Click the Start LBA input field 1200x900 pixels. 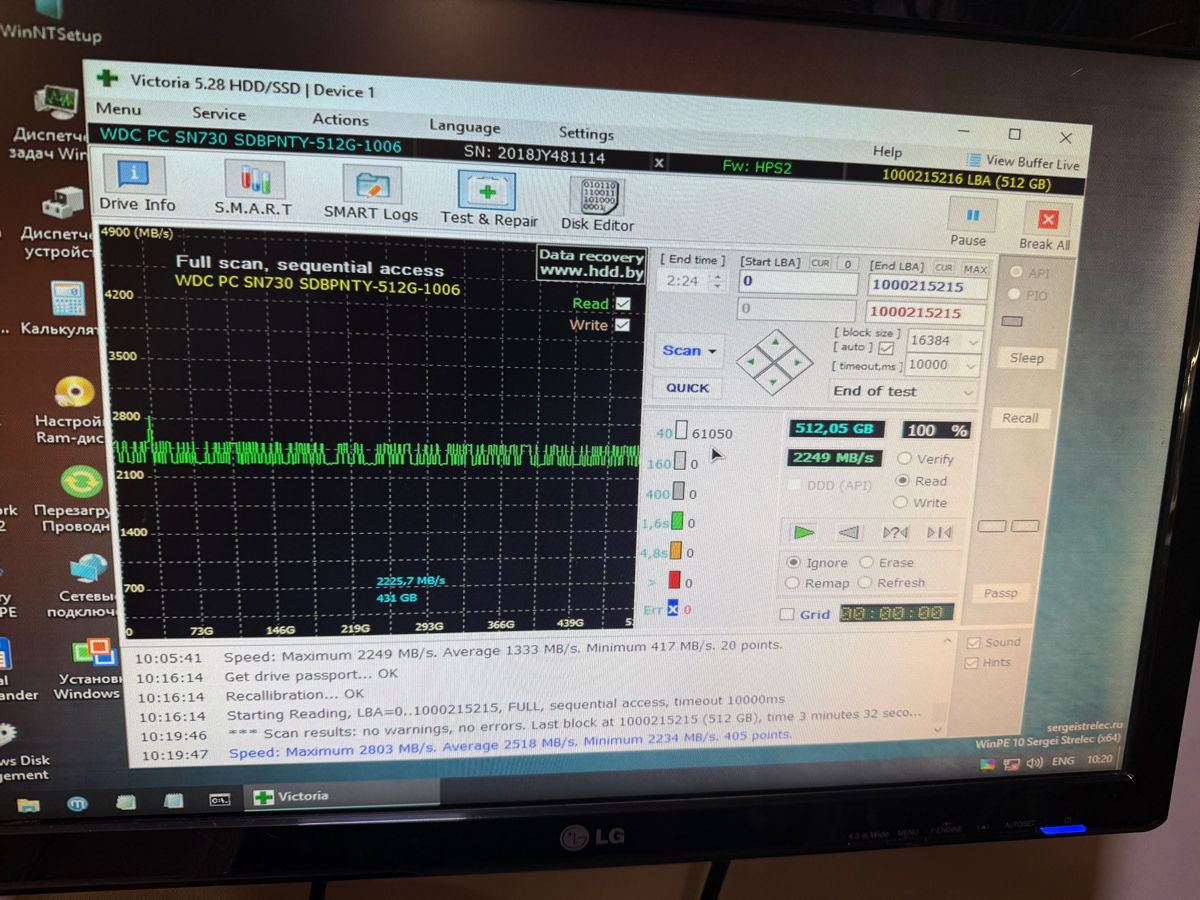point(798,283)
